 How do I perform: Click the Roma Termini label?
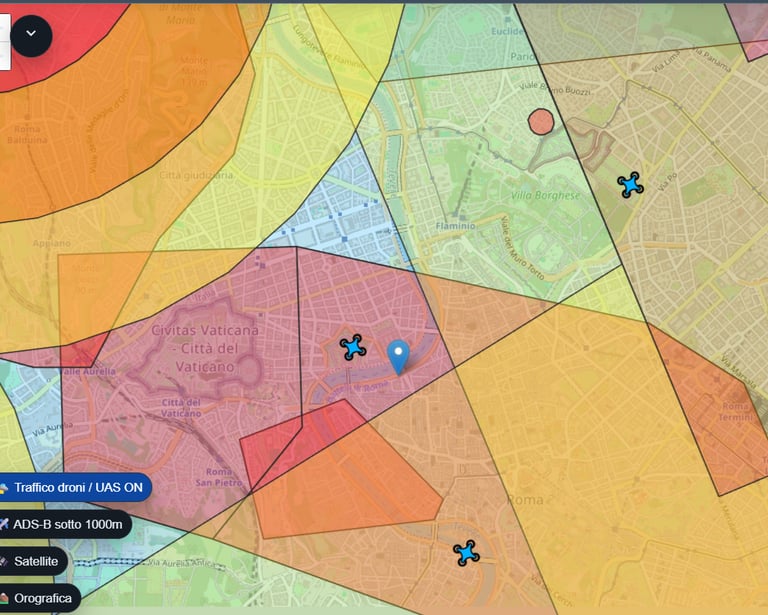point(736,411)
